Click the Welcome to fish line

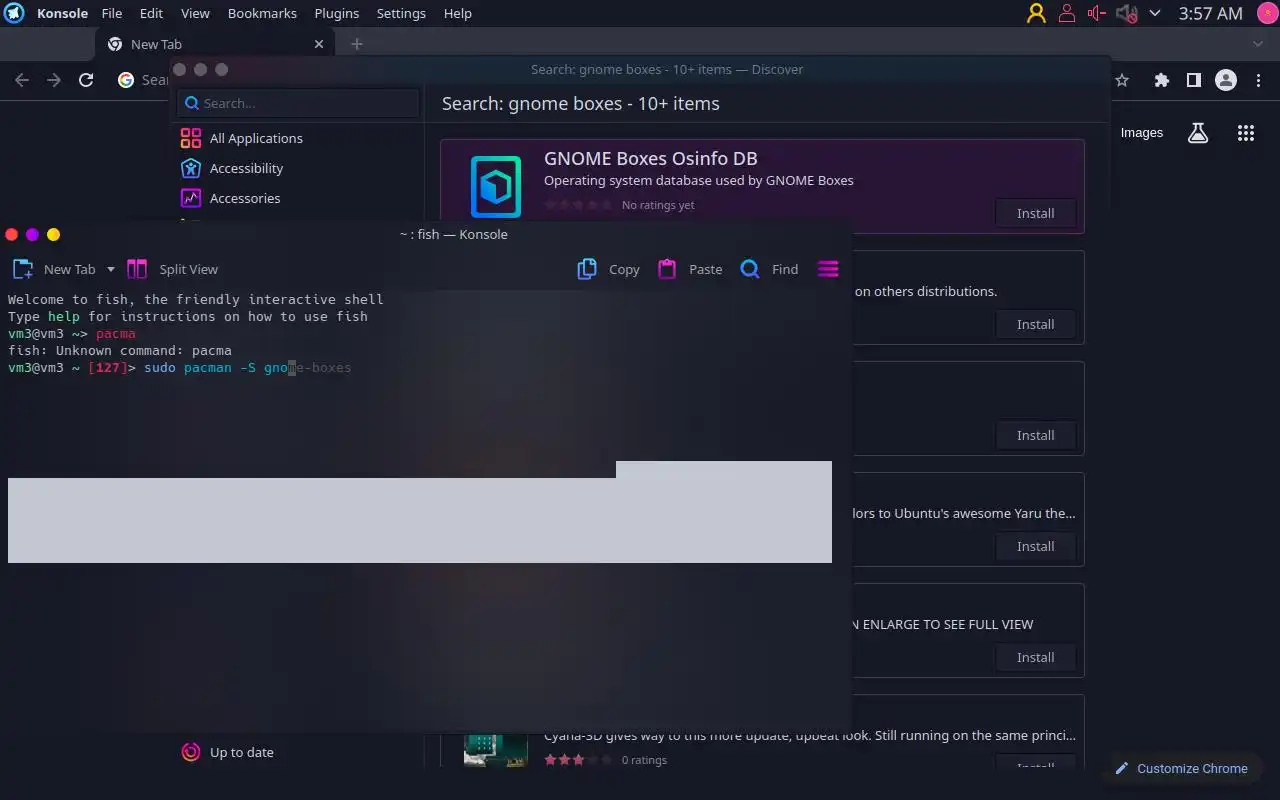tap(196, 299)
